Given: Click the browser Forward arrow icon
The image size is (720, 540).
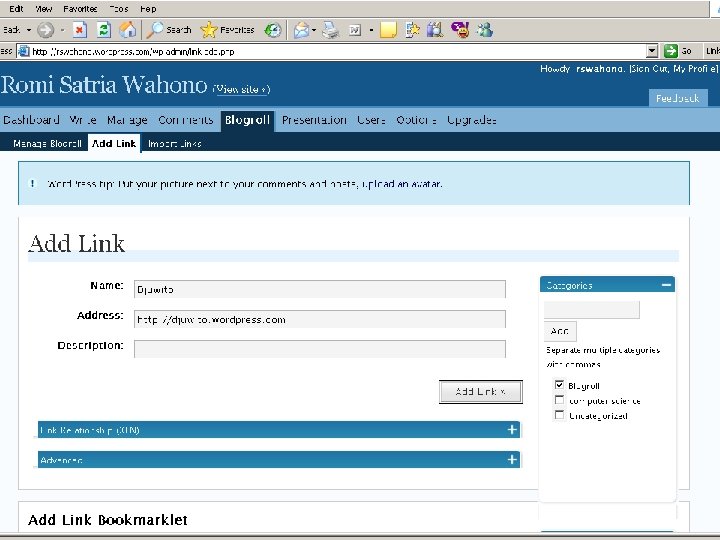Looking at the screenshot, I should (45, 30).
